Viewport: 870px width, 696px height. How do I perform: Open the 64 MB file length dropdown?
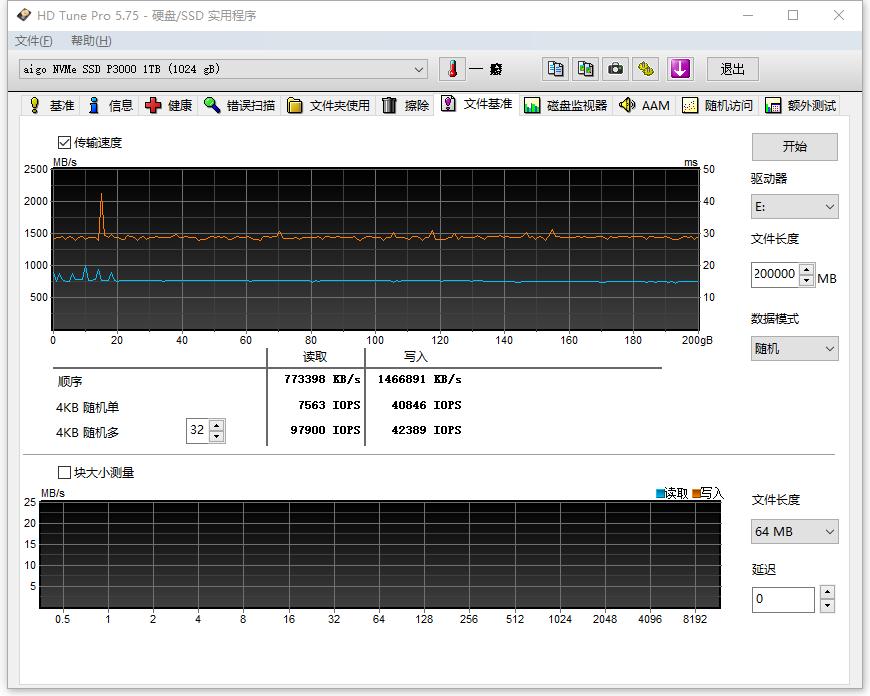coord(794,531)
